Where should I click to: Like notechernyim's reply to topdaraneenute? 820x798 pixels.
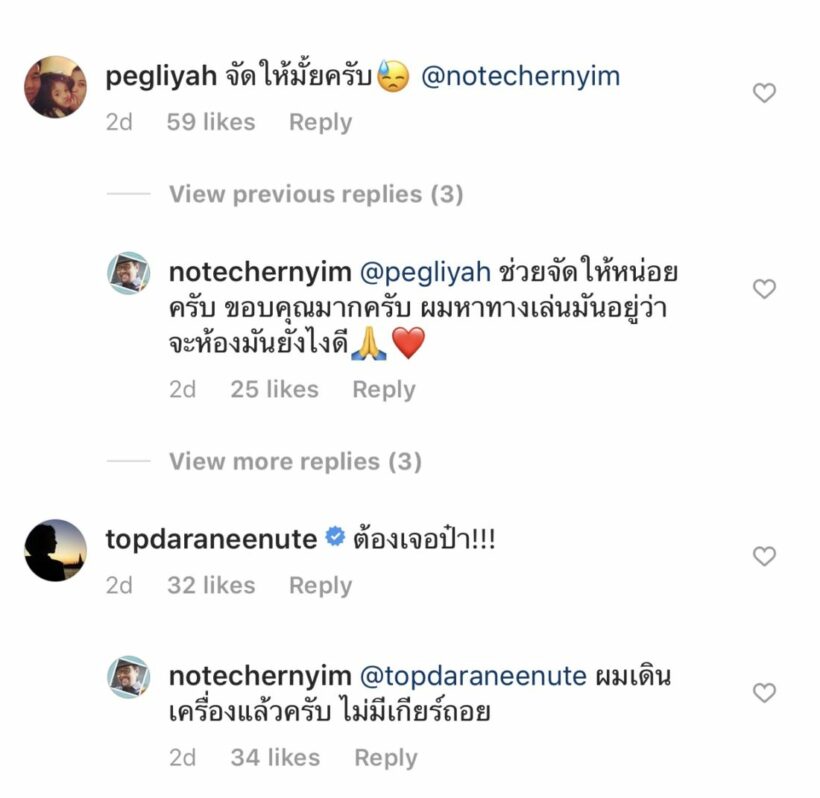764,692
